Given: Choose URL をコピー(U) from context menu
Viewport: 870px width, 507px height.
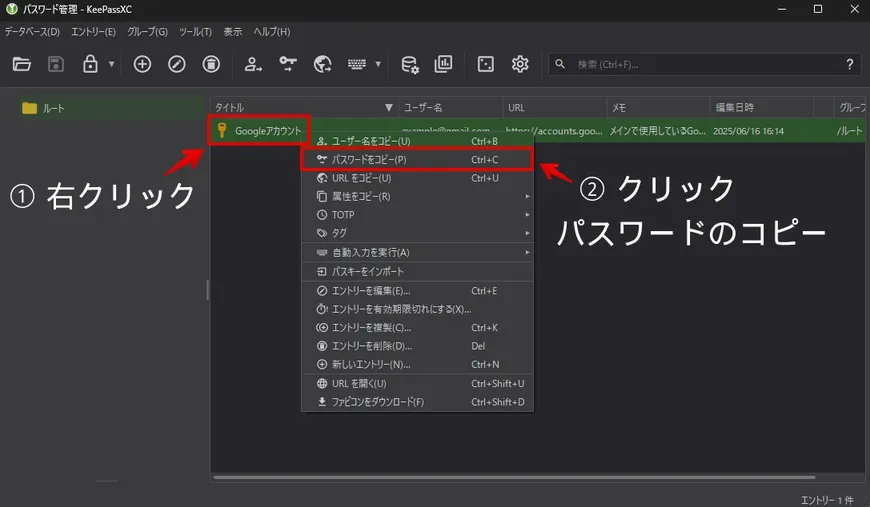Looking at the screenshot, I should click(417, 178).
